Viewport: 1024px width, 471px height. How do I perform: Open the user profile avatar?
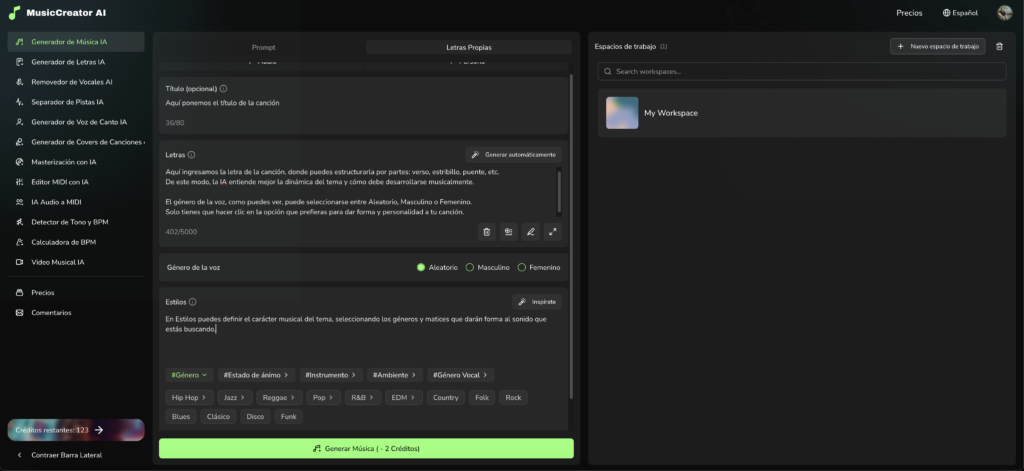pos(1004,13)
